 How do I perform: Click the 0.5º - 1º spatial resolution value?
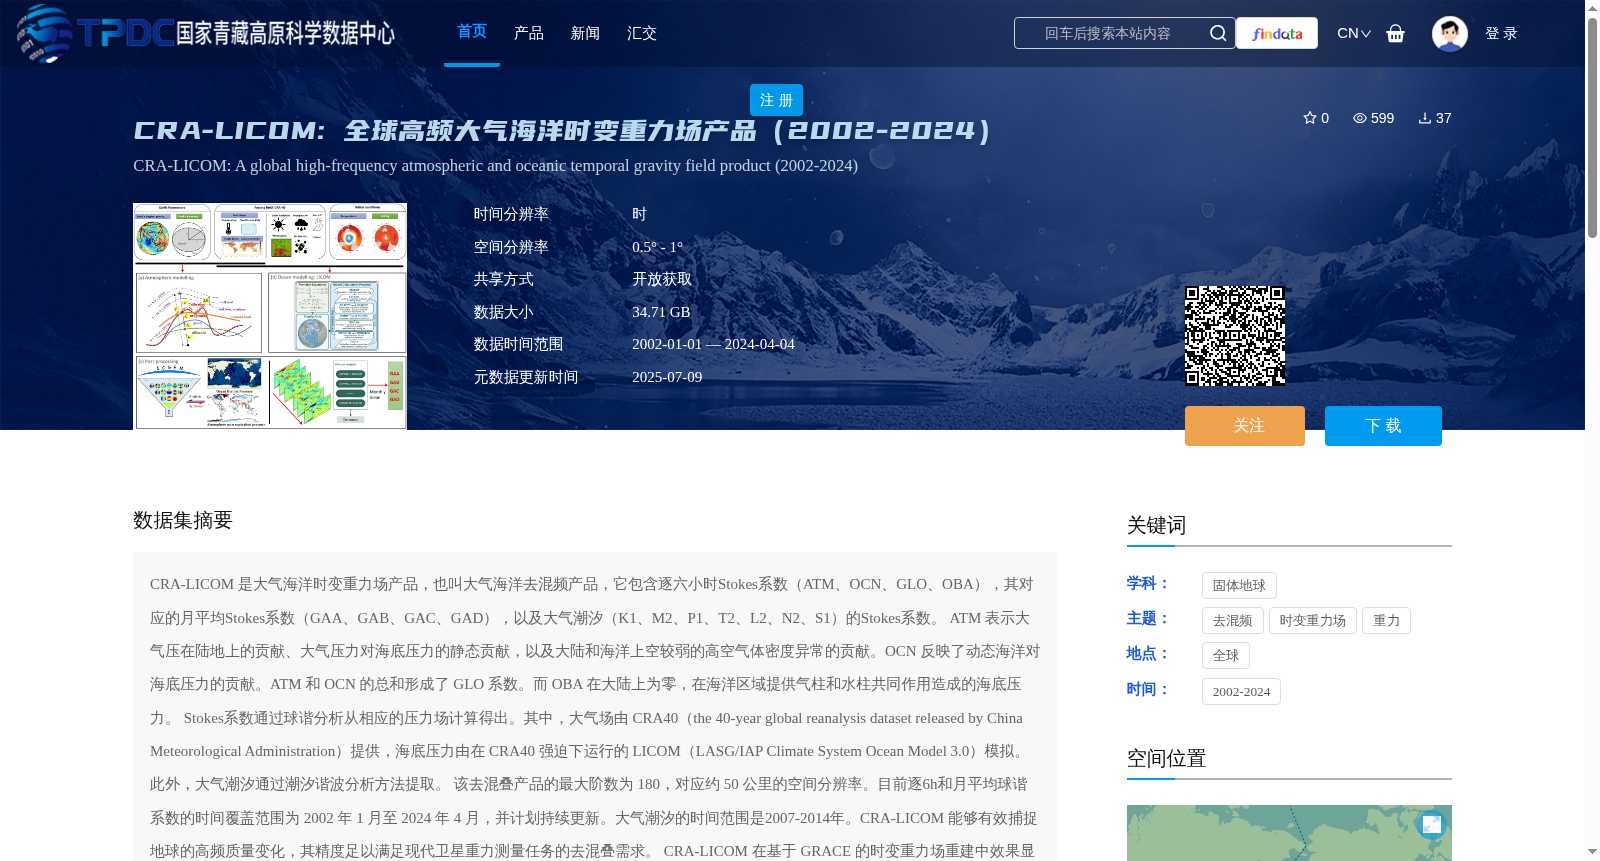(657, 247)
